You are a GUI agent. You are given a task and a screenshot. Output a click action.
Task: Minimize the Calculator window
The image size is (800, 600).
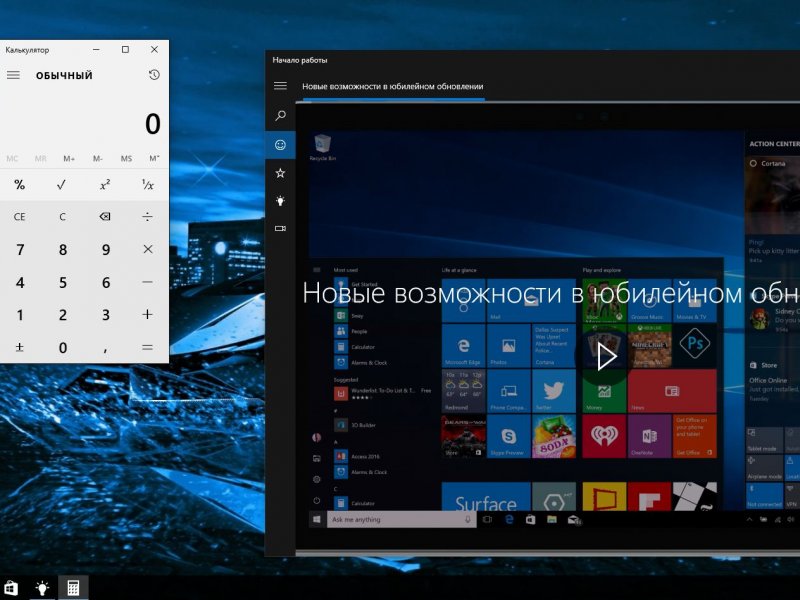(96, 49)
